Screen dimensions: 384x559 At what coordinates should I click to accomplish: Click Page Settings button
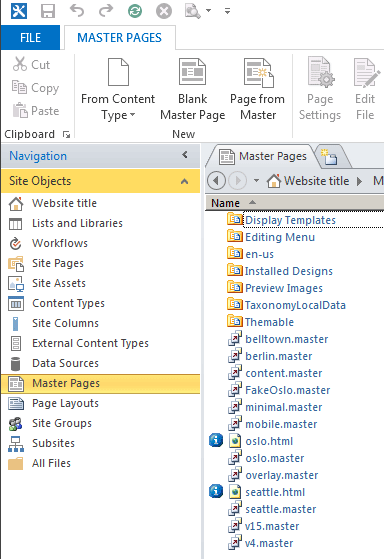tap(320, 90)
